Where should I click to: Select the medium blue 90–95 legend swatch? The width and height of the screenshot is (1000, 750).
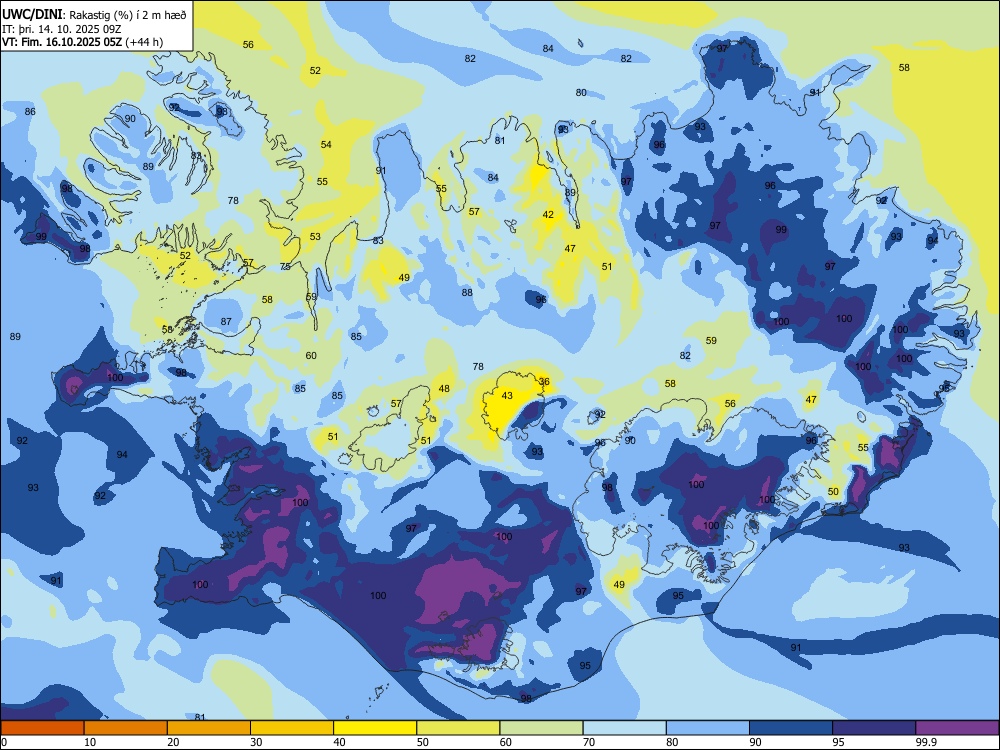click(791, 728)
